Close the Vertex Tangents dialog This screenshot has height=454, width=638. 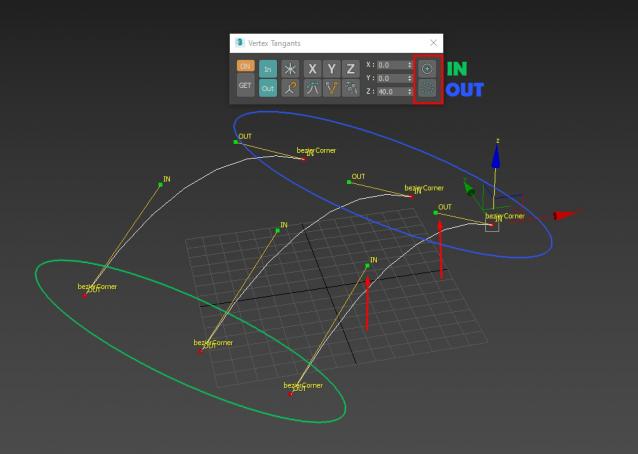point(434,43)
